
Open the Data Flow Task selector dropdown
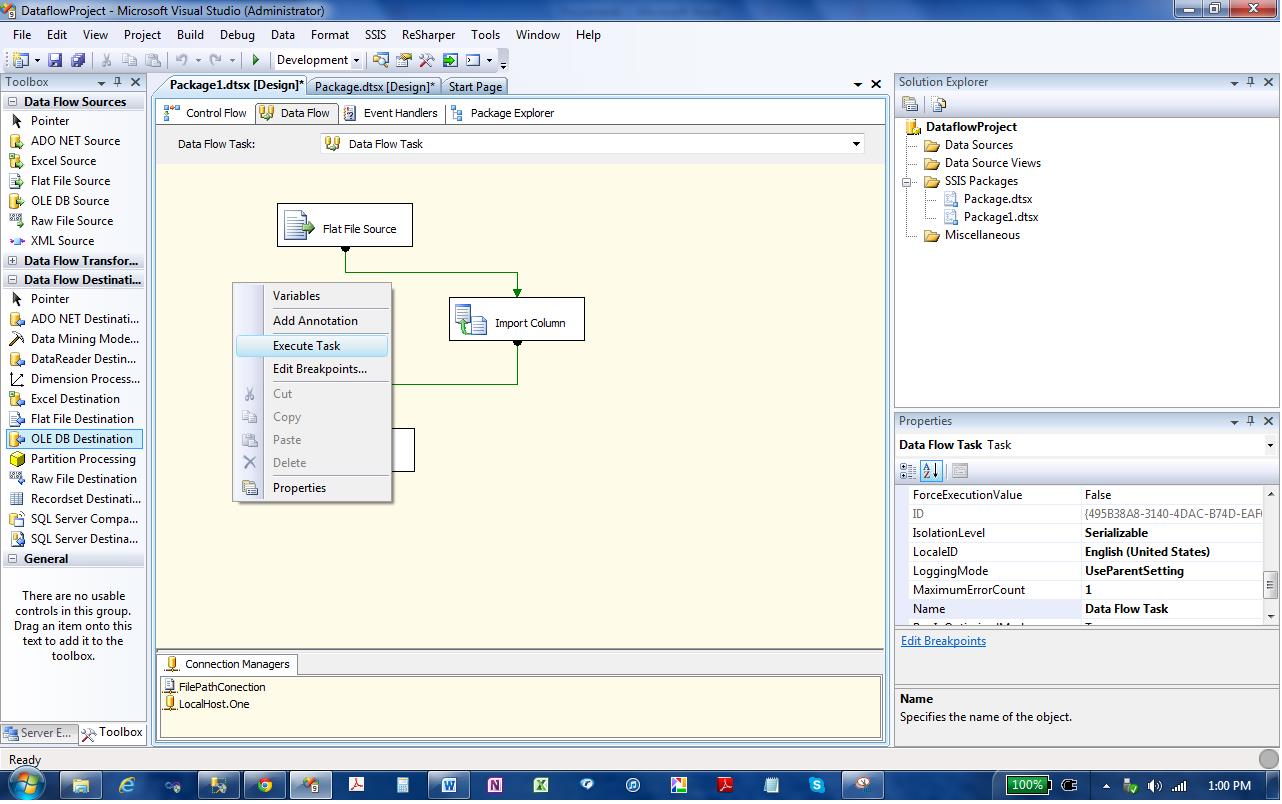[856, 144]
